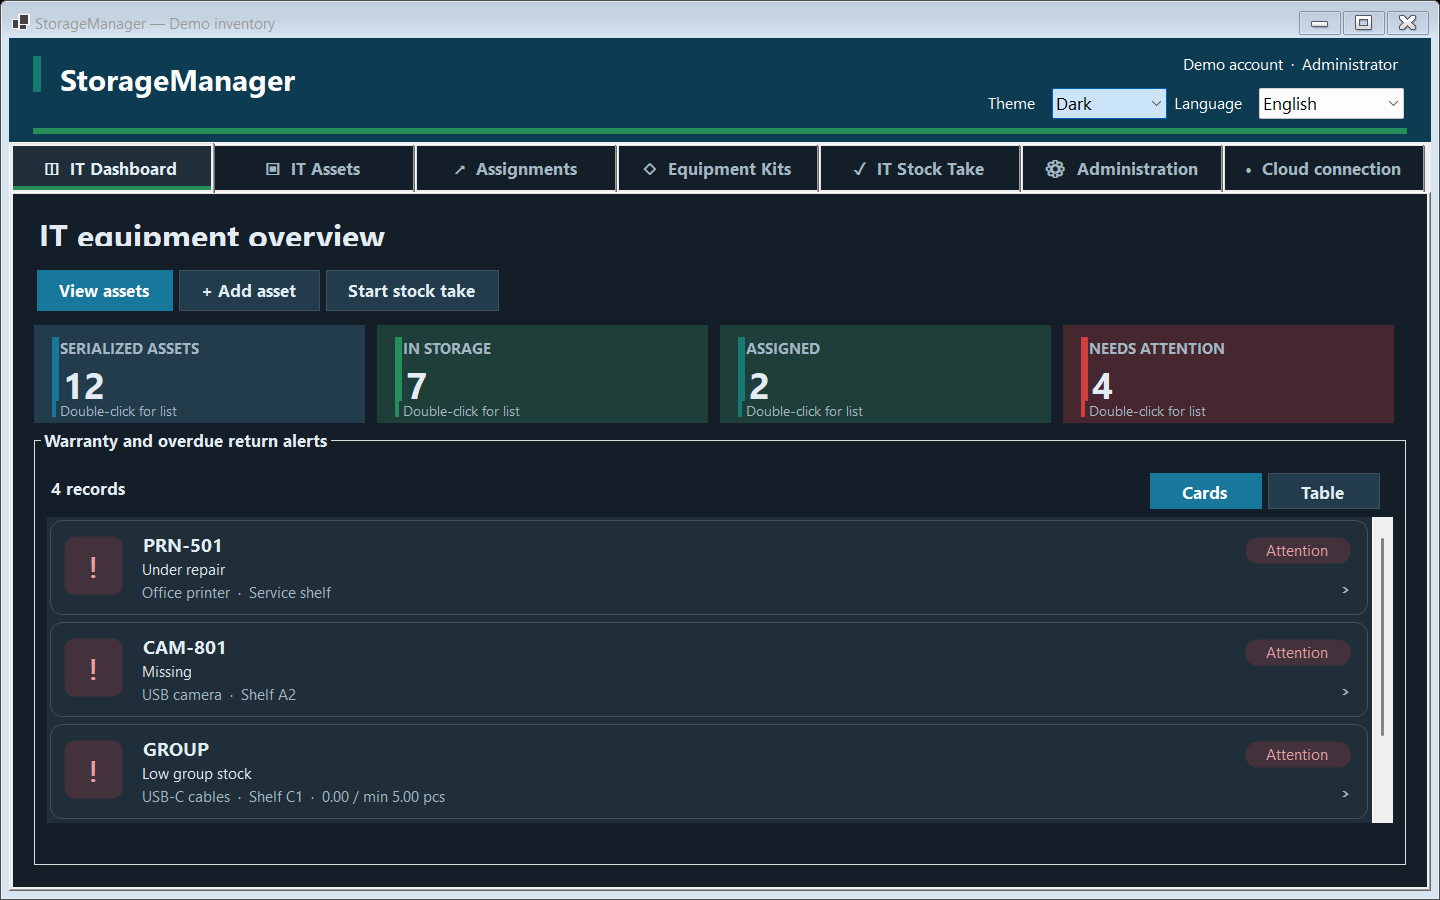Switch to the Assignments tab

coord(516,168)
